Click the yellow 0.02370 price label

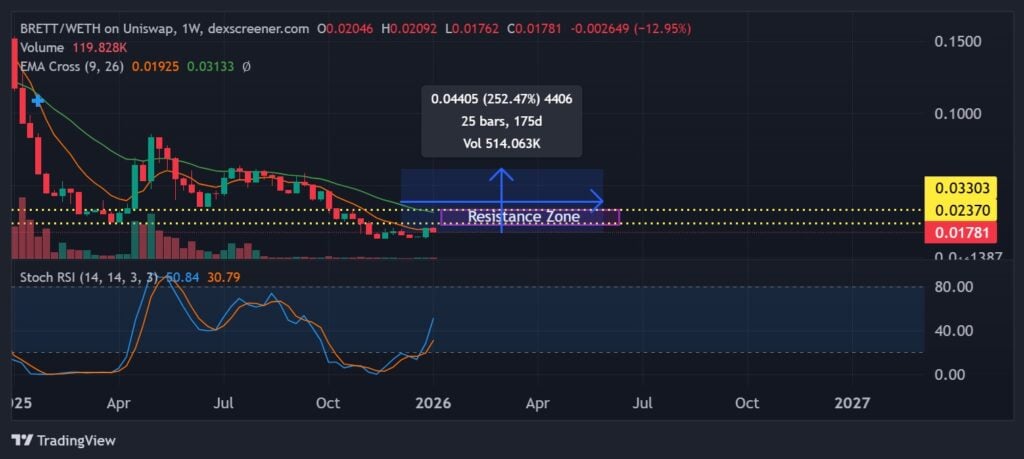coord(961,210)
